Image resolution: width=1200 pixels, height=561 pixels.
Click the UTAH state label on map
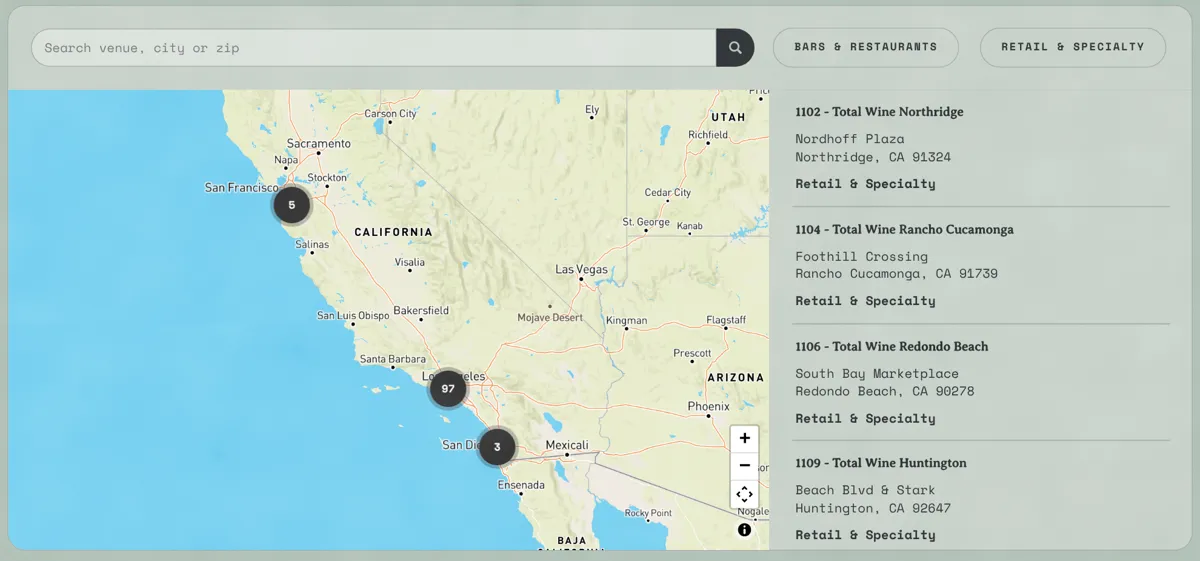coord(728,117)
